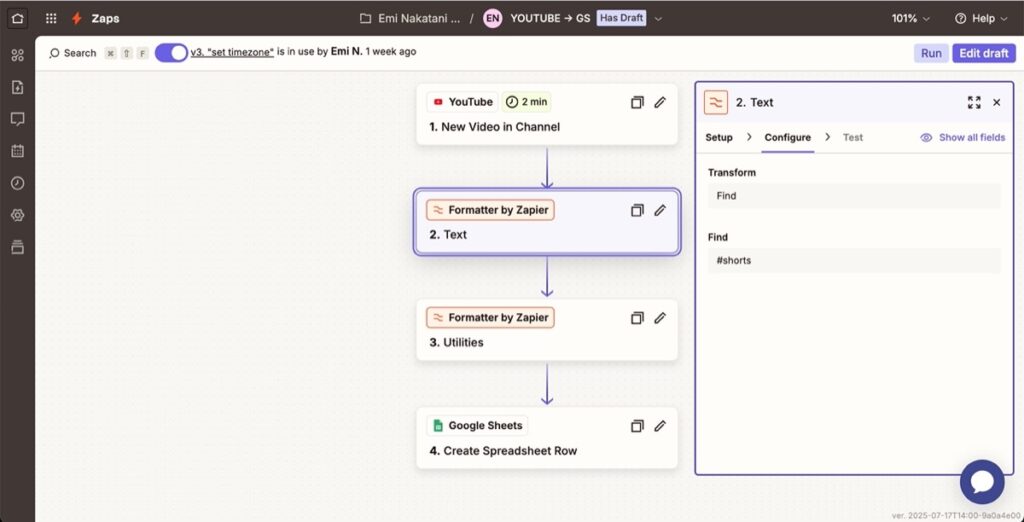Click the Formatter icon in panel header

click(716, 103)
